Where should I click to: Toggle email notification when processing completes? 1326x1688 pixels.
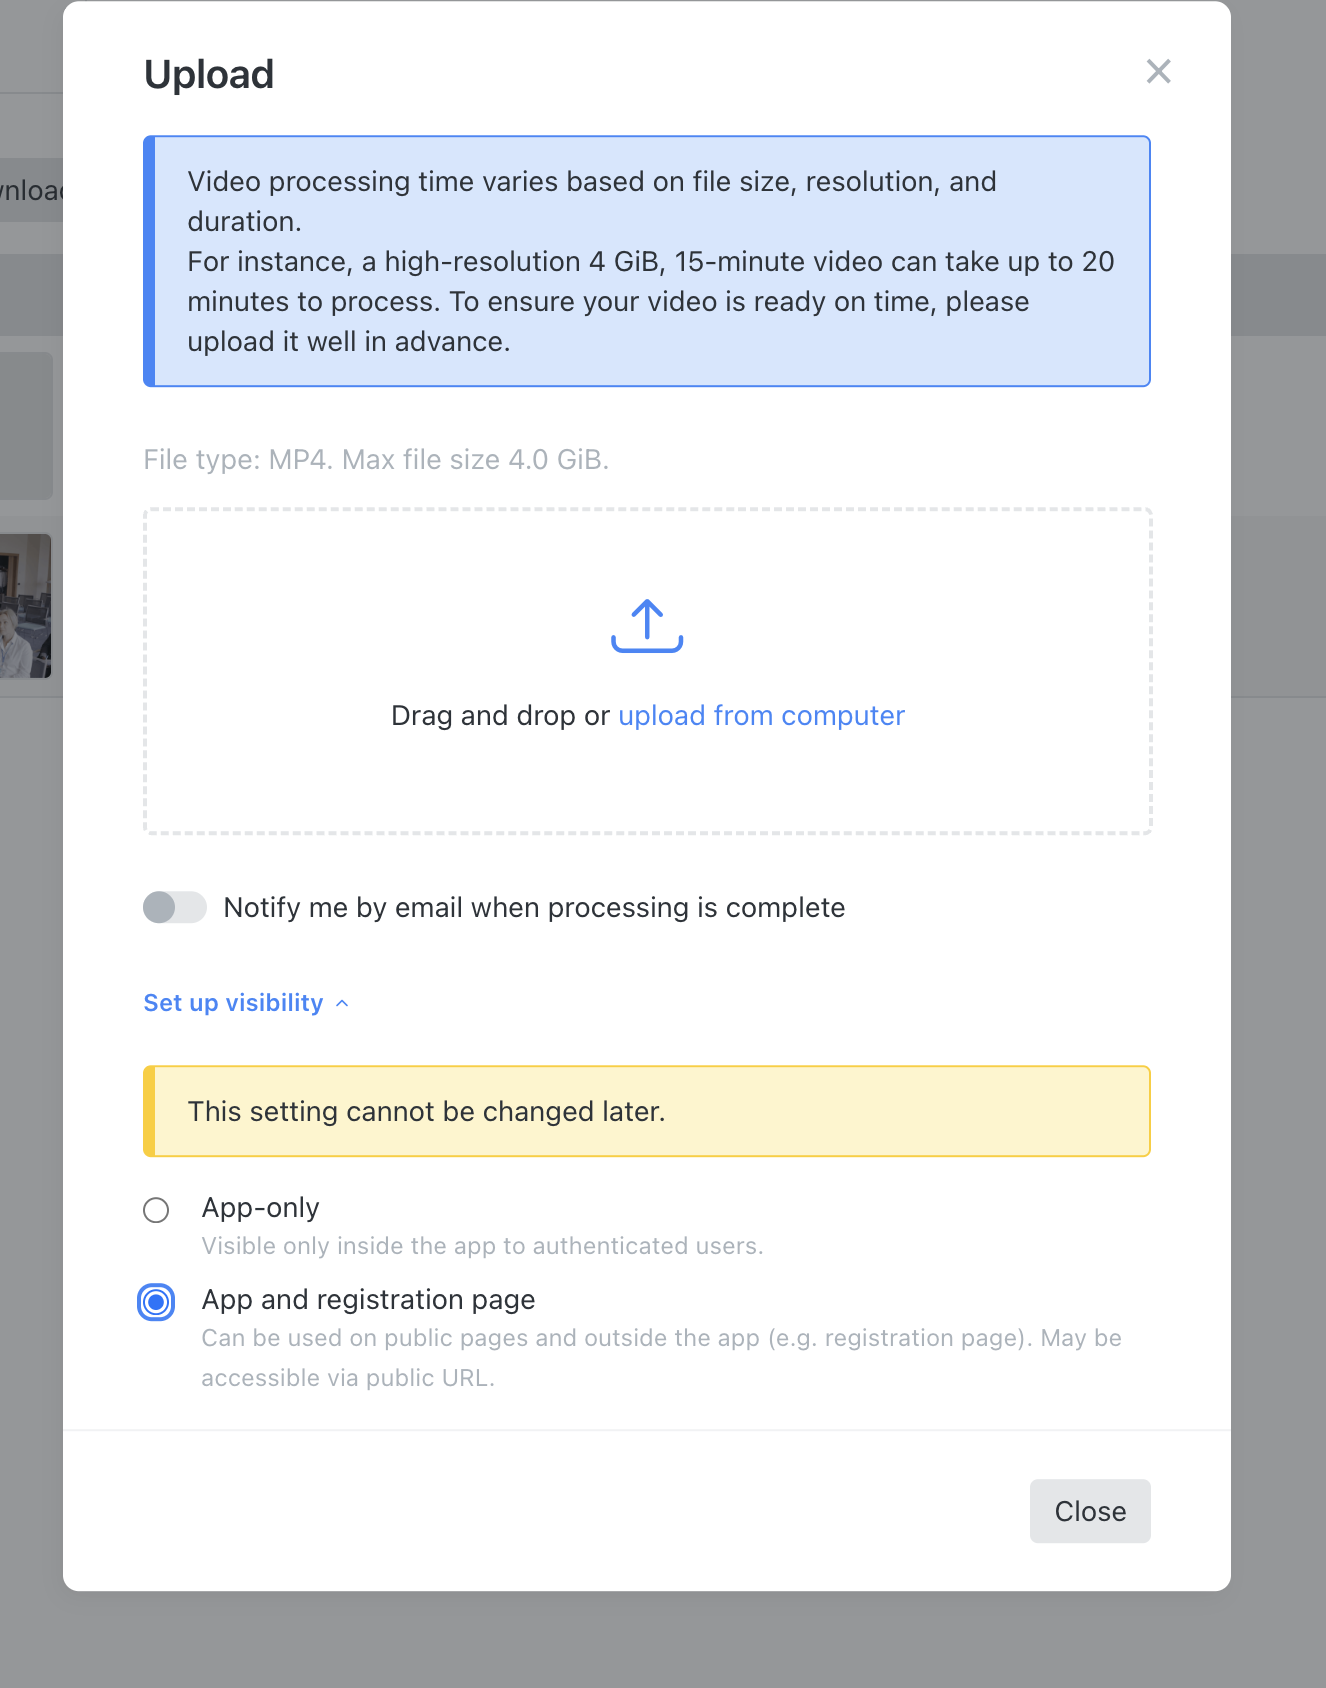point(175,907)
